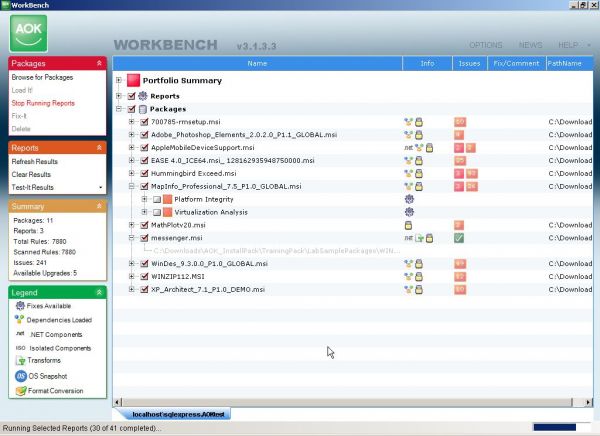Click issues badge for WINZIP112.MSI

click(460, 276)
